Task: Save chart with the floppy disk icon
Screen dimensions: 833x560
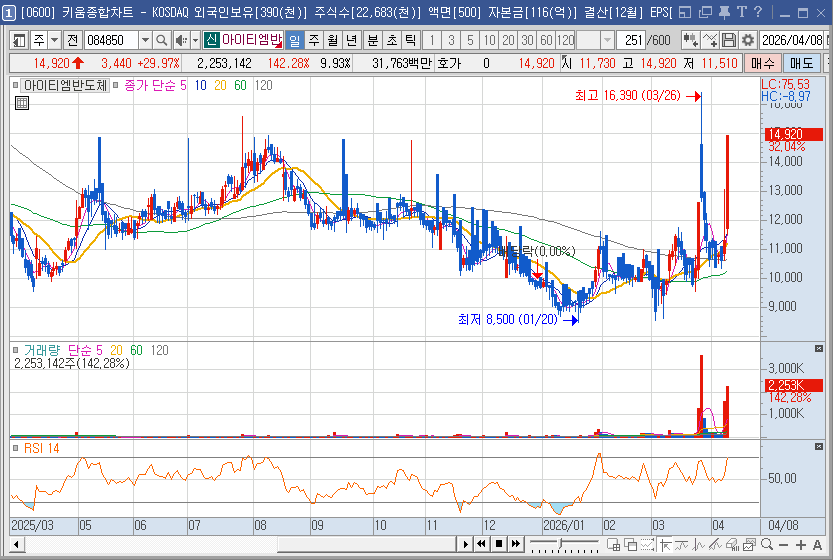Action: pyautogui.click(x=729, y=40)
